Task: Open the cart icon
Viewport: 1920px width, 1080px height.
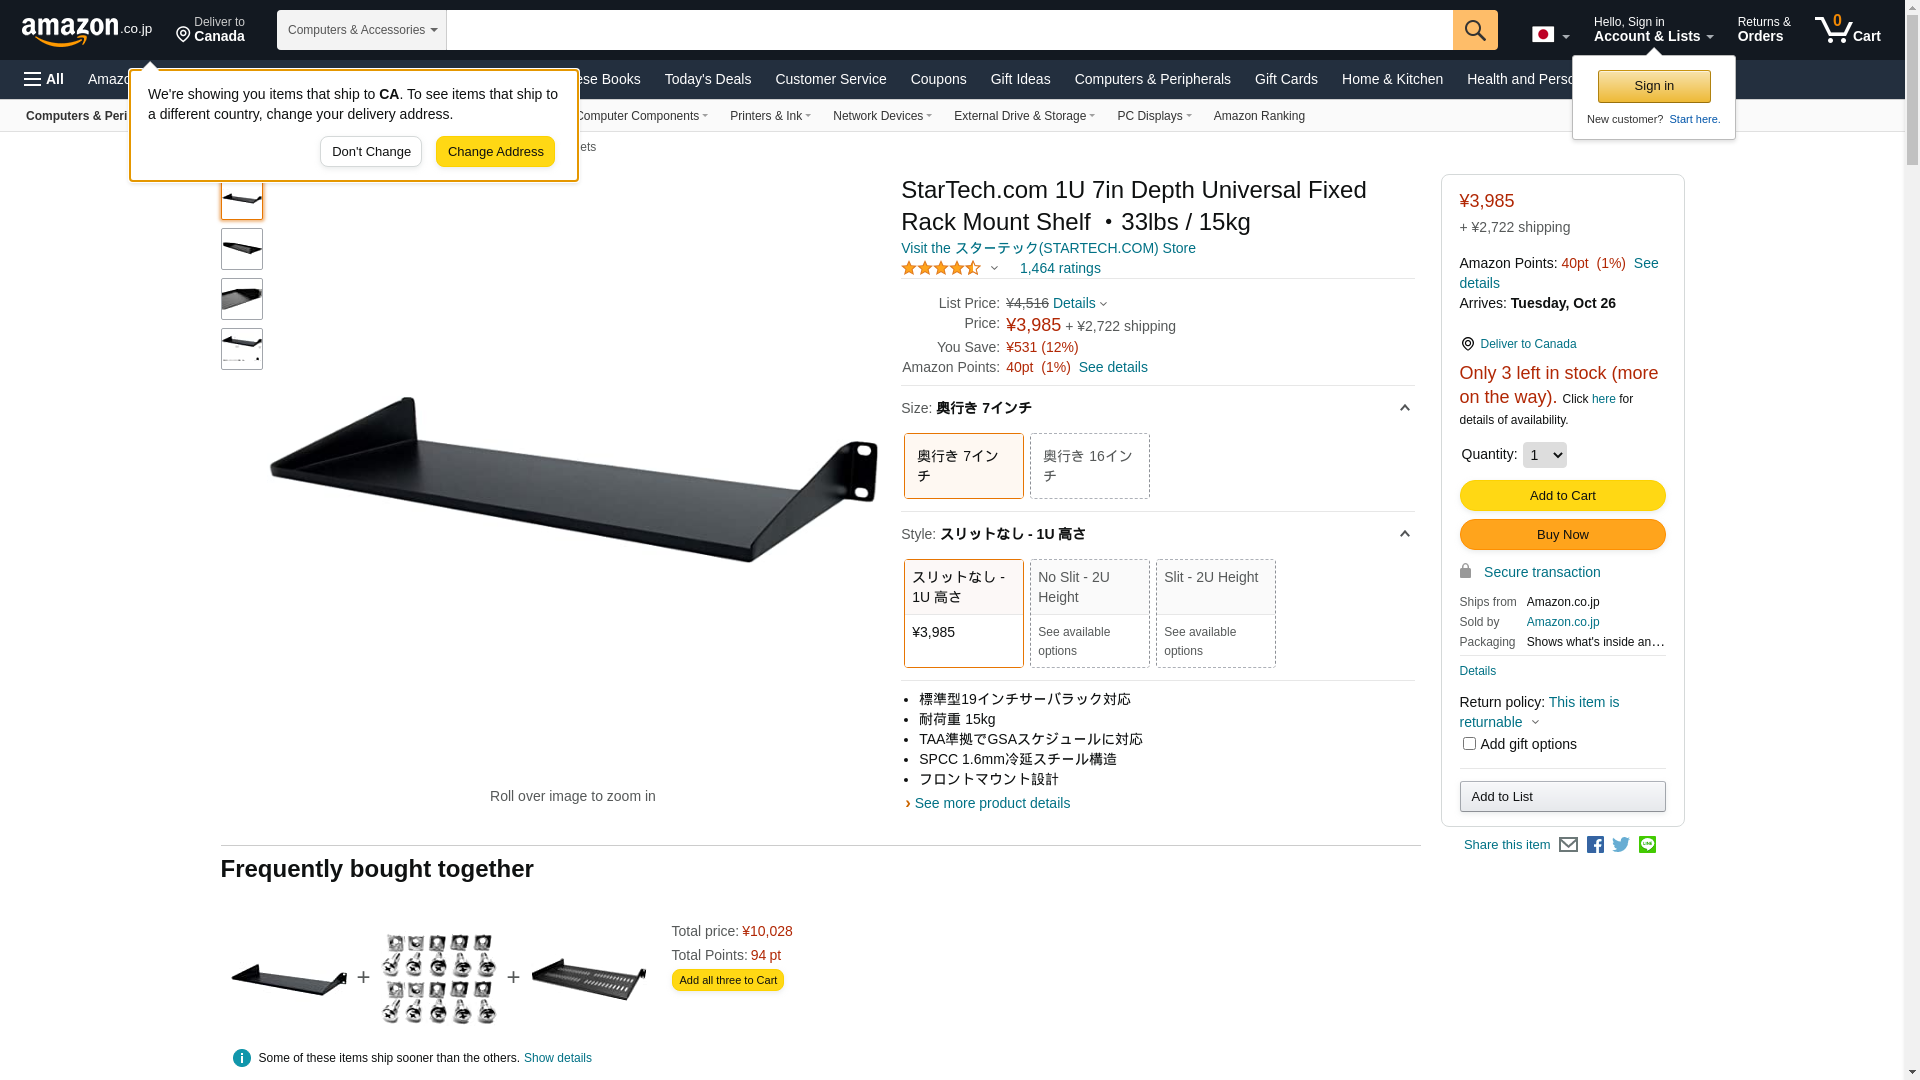Action: pyautogui.click(x=1847, y=30)
